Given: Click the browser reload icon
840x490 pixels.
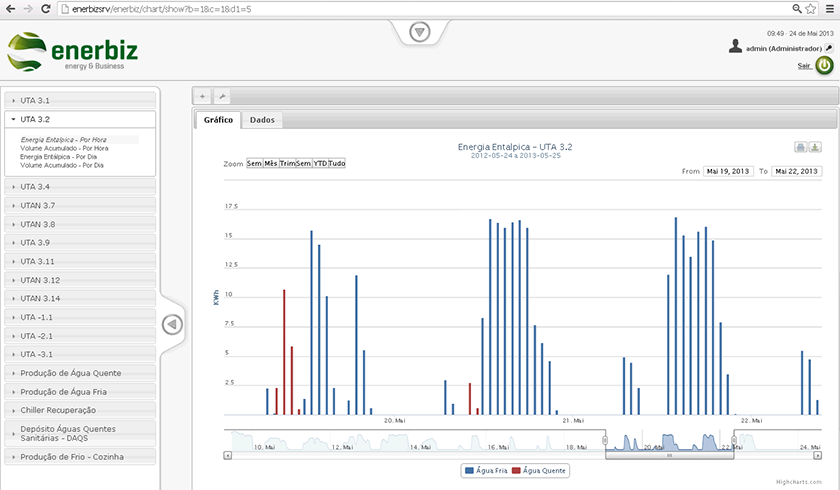Looking at the screenshot, I should [46, 9].
